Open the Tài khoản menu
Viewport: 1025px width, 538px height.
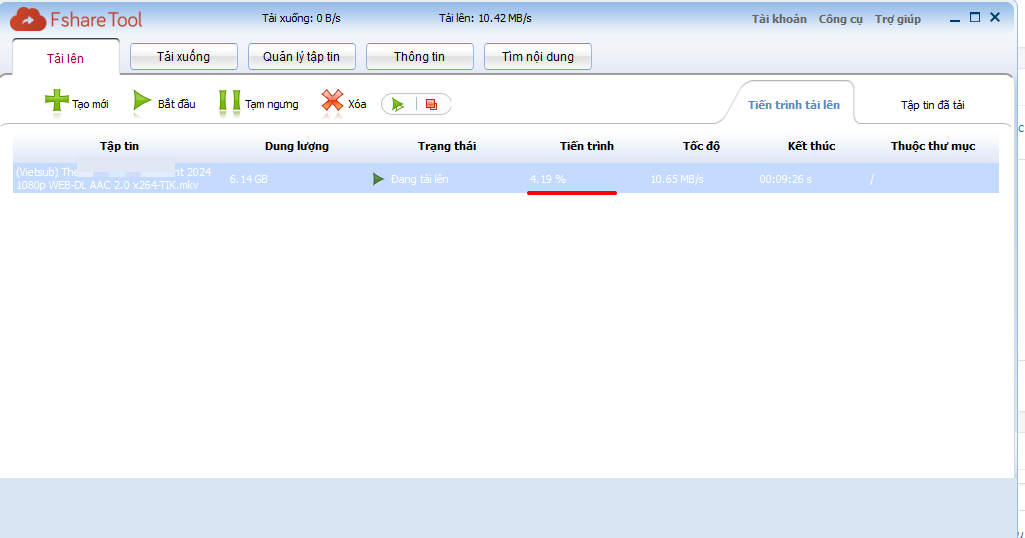tap(779, 19)
